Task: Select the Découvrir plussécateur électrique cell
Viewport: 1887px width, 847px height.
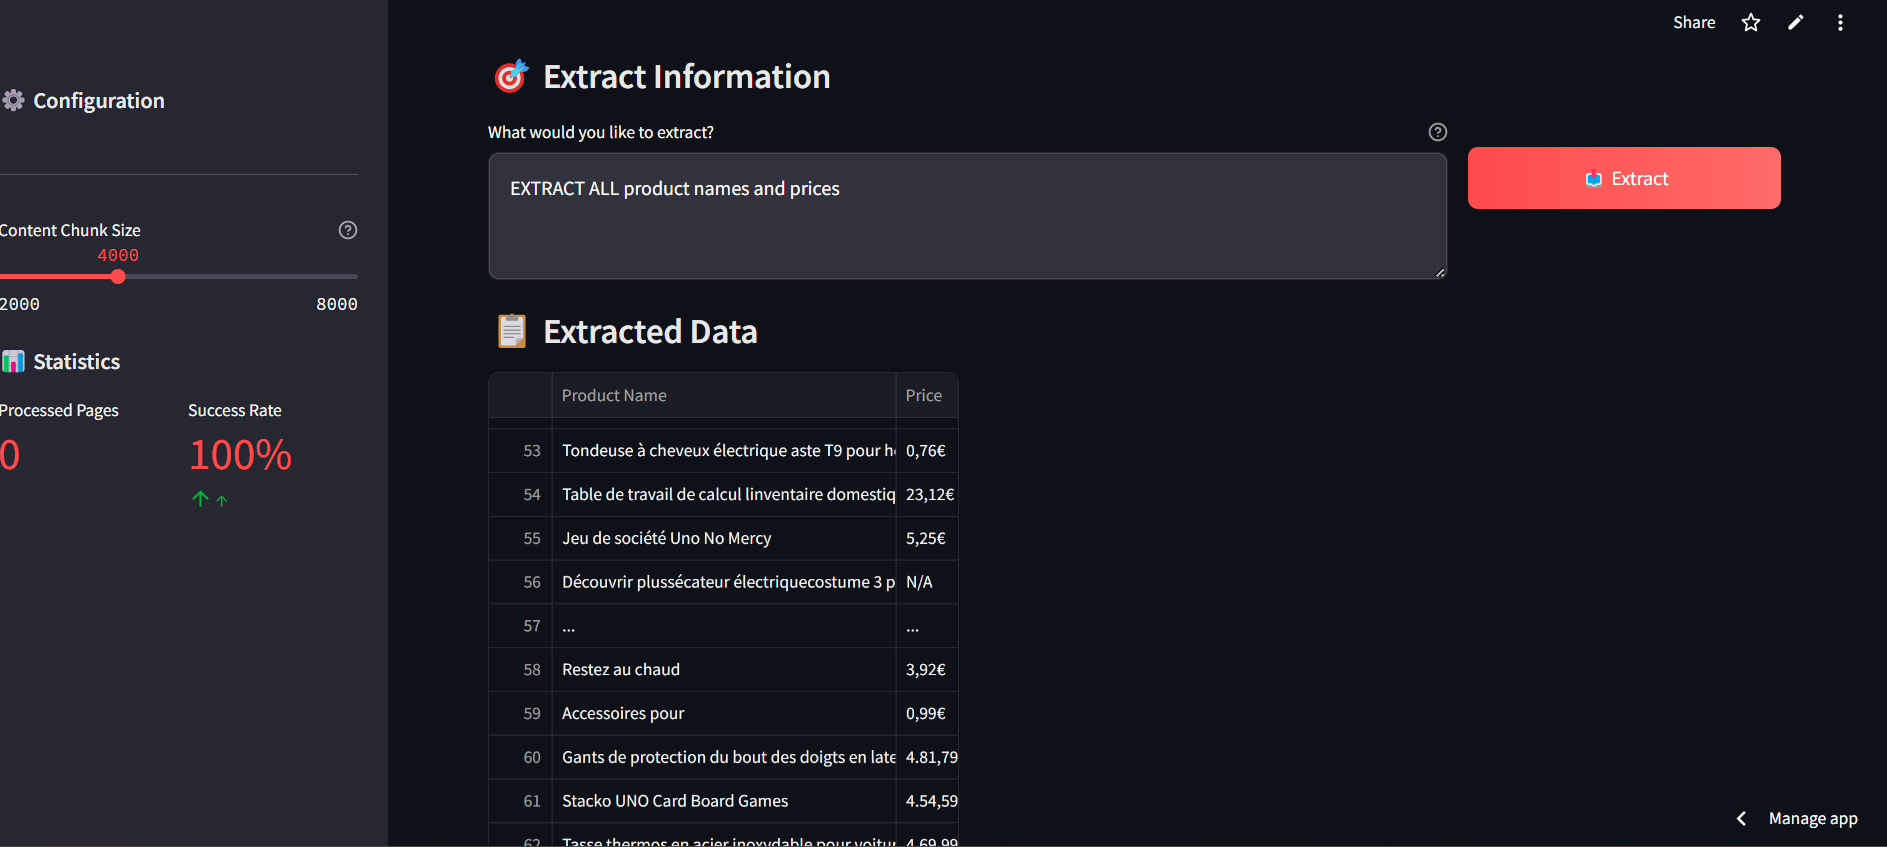Action: pyautogui.click(x=724, y=582)
